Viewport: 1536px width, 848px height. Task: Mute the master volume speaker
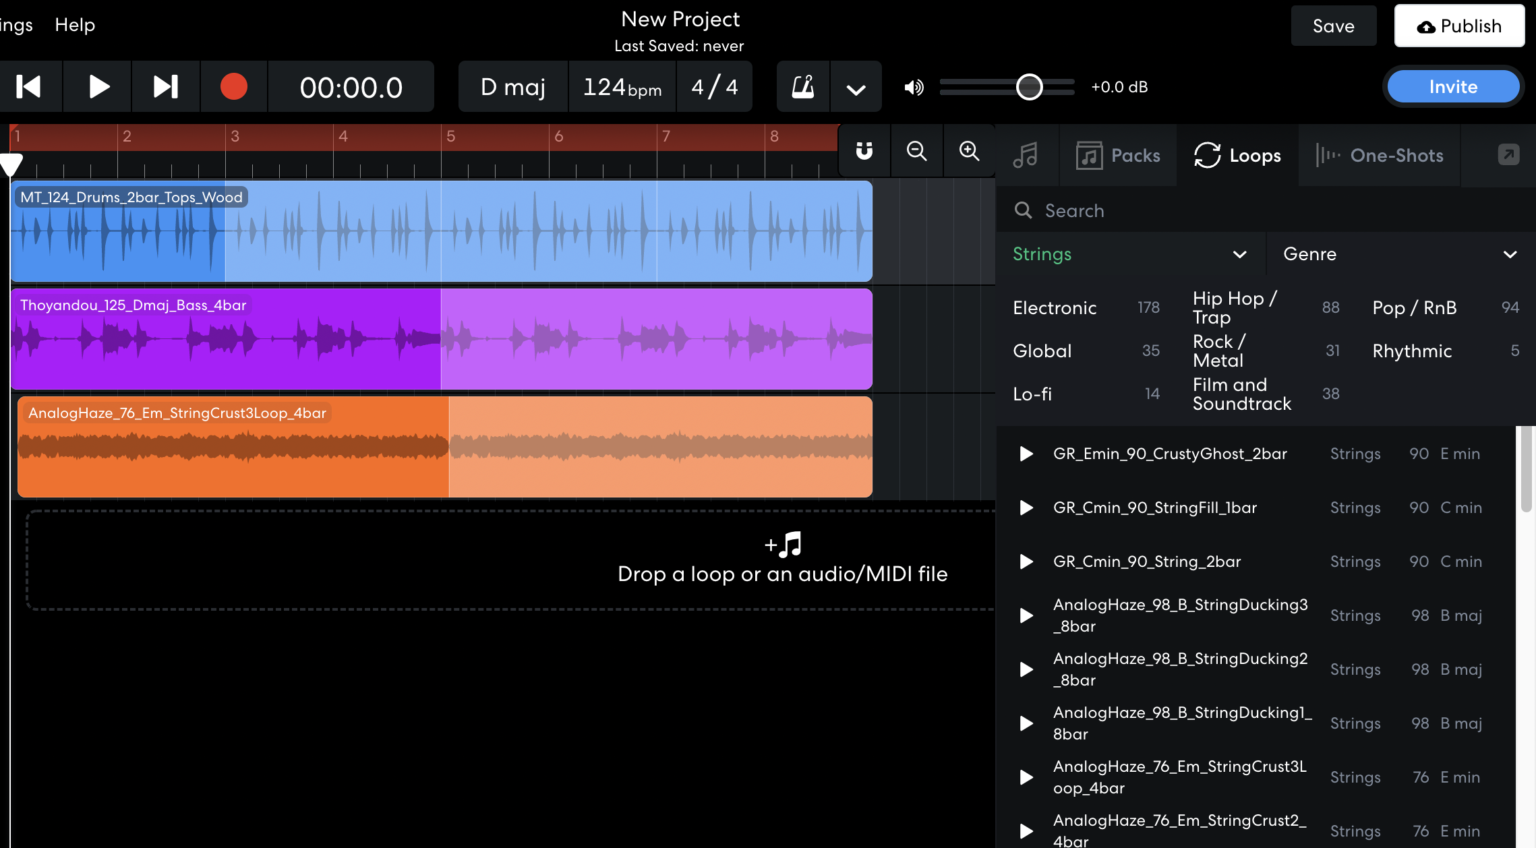pos(912,87)
